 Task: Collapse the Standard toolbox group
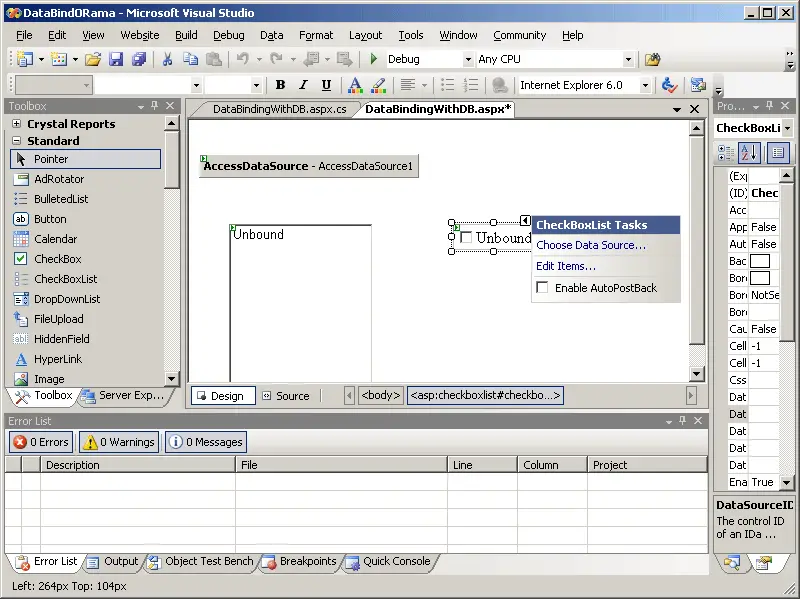coord(16,140)
